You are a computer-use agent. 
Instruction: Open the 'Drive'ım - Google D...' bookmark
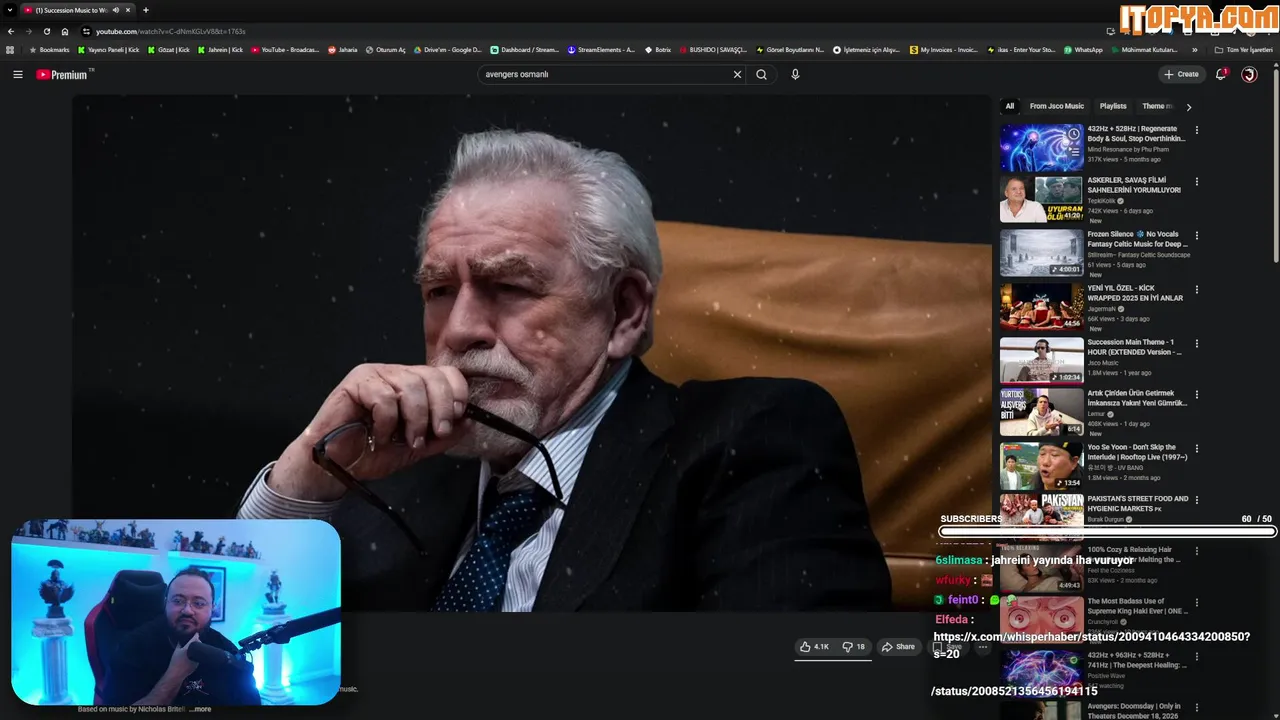pos(448,49)
